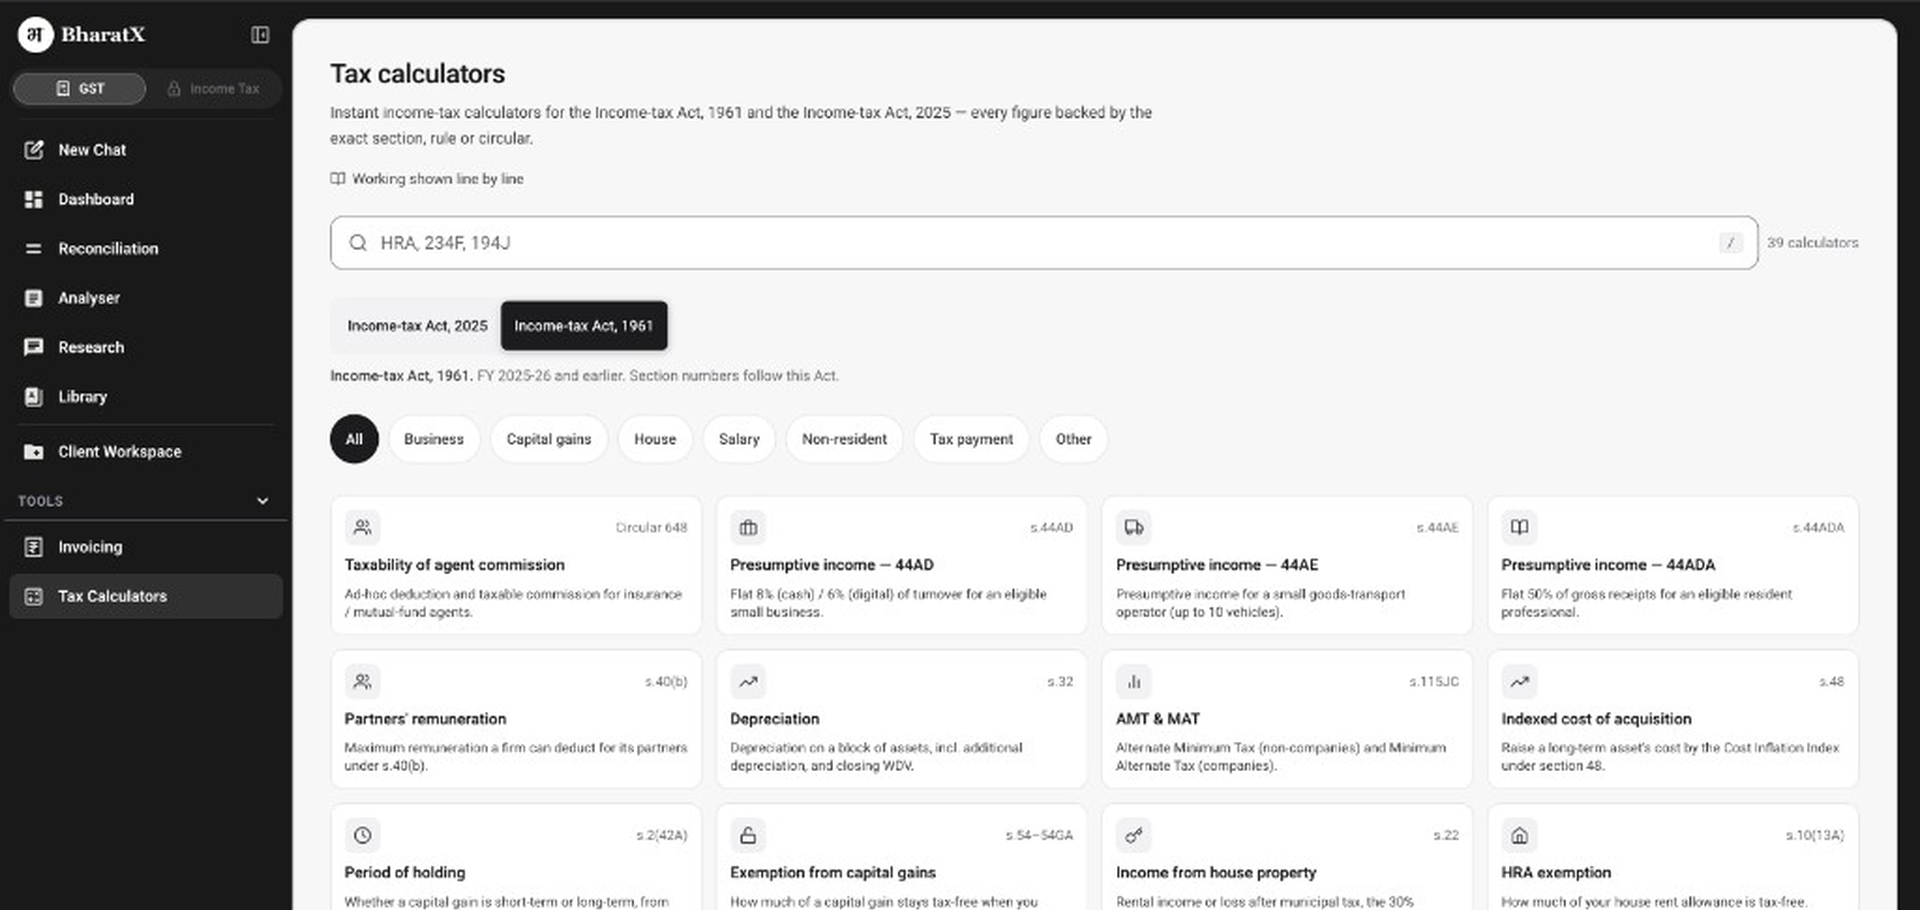
Task: Select Income-tax Act, 1961 tab
Action: click(584, 326)
